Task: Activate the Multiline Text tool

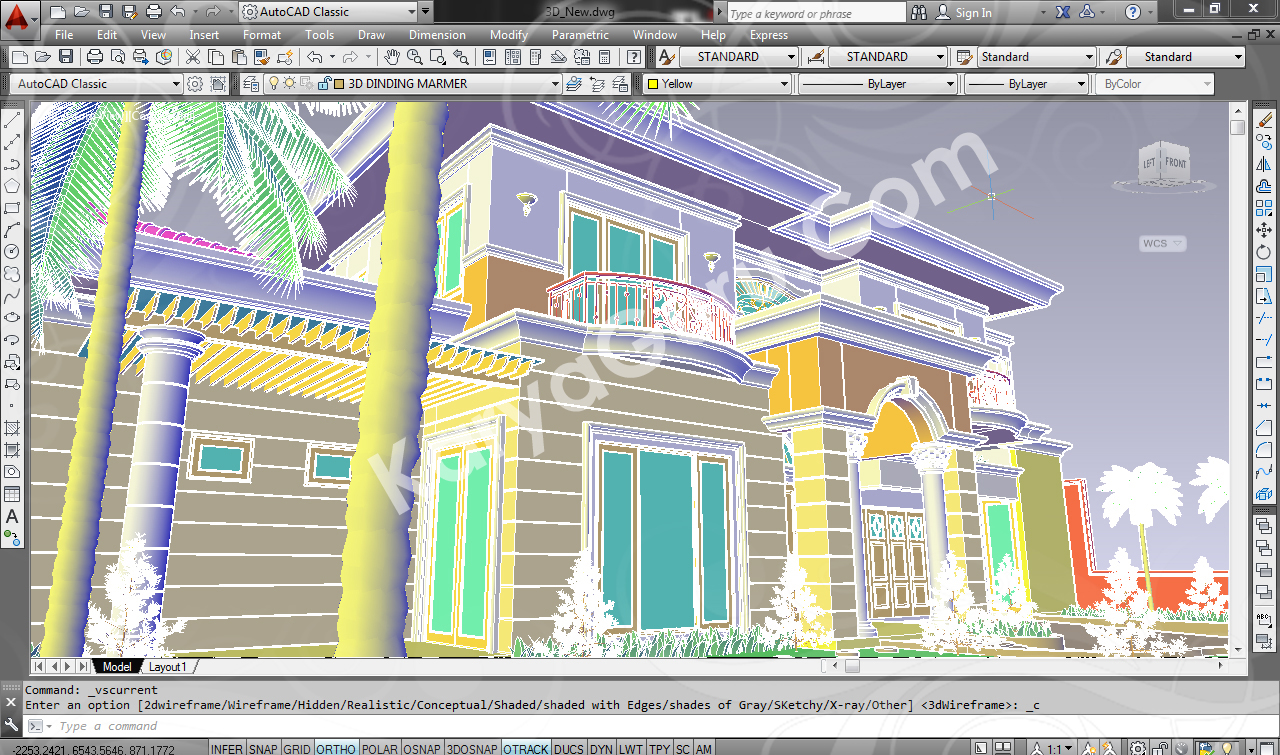Action: coord(13,516)
